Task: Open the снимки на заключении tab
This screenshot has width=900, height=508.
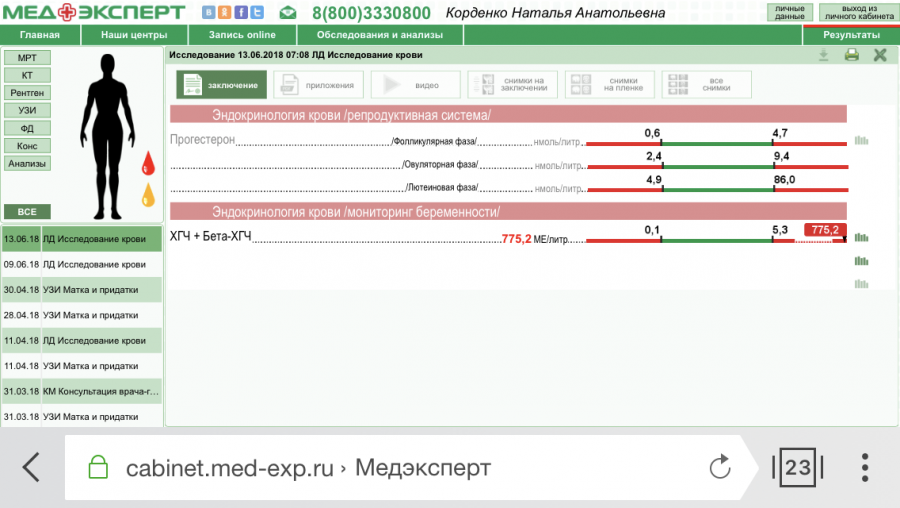Action: coord(513,85)
